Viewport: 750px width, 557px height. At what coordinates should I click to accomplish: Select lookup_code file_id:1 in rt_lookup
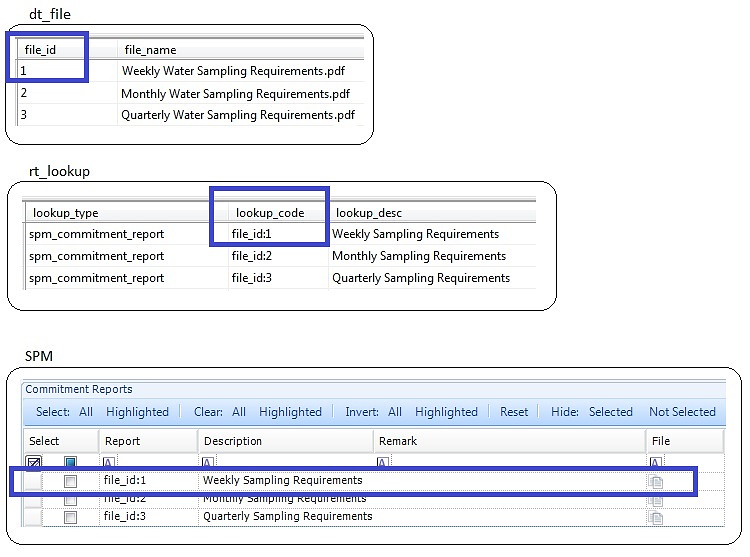pyautogui.click(x=252, y=234)
